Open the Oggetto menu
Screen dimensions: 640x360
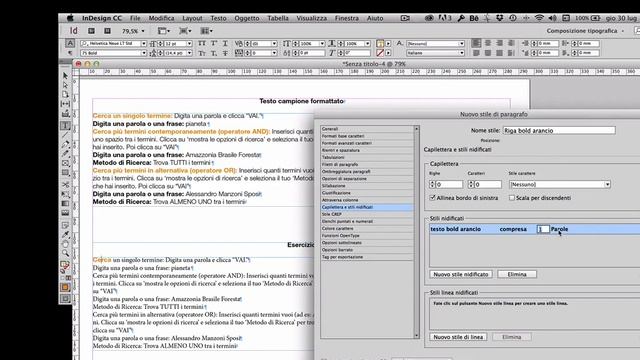pos(247,18)
